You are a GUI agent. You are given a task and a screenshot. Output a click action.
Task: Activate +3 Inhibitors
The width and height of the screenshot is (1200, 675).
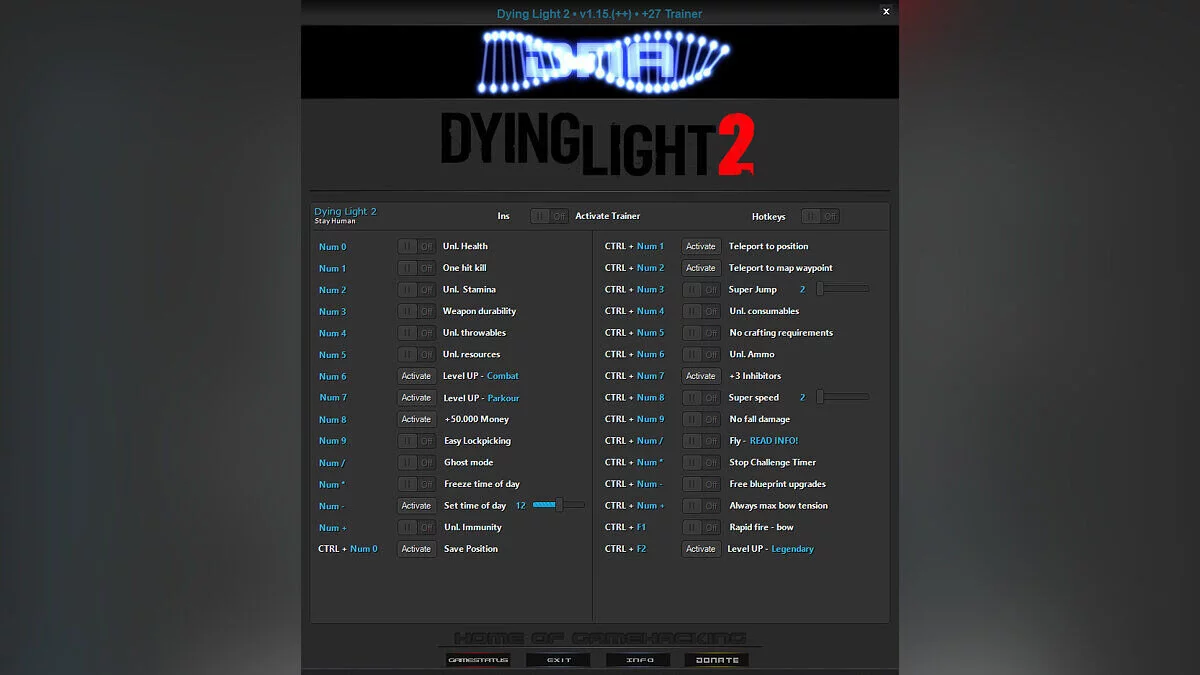(701, 376)
